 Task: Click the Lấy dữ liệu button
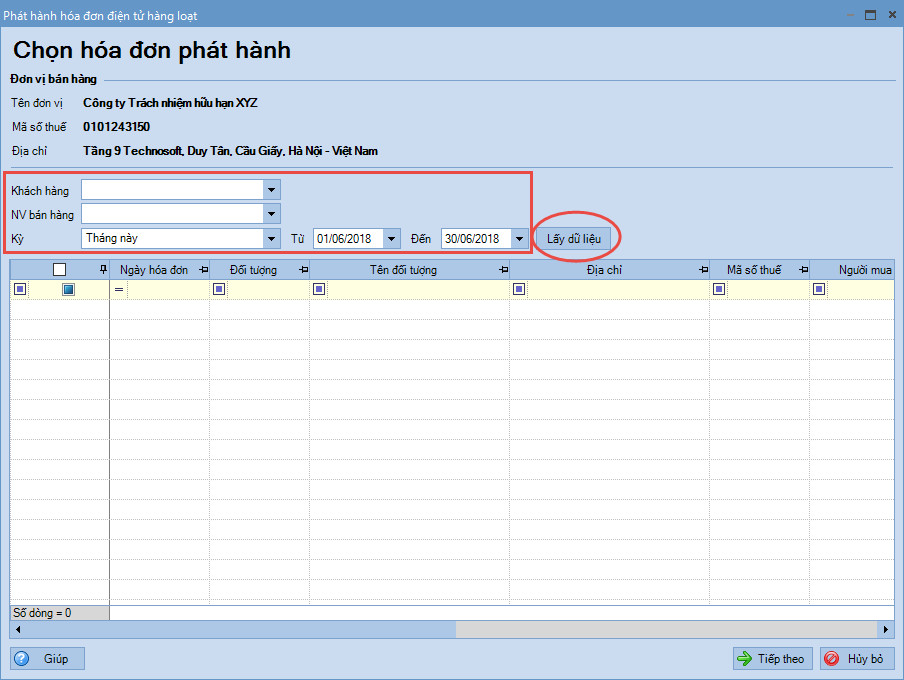point(574,238)
